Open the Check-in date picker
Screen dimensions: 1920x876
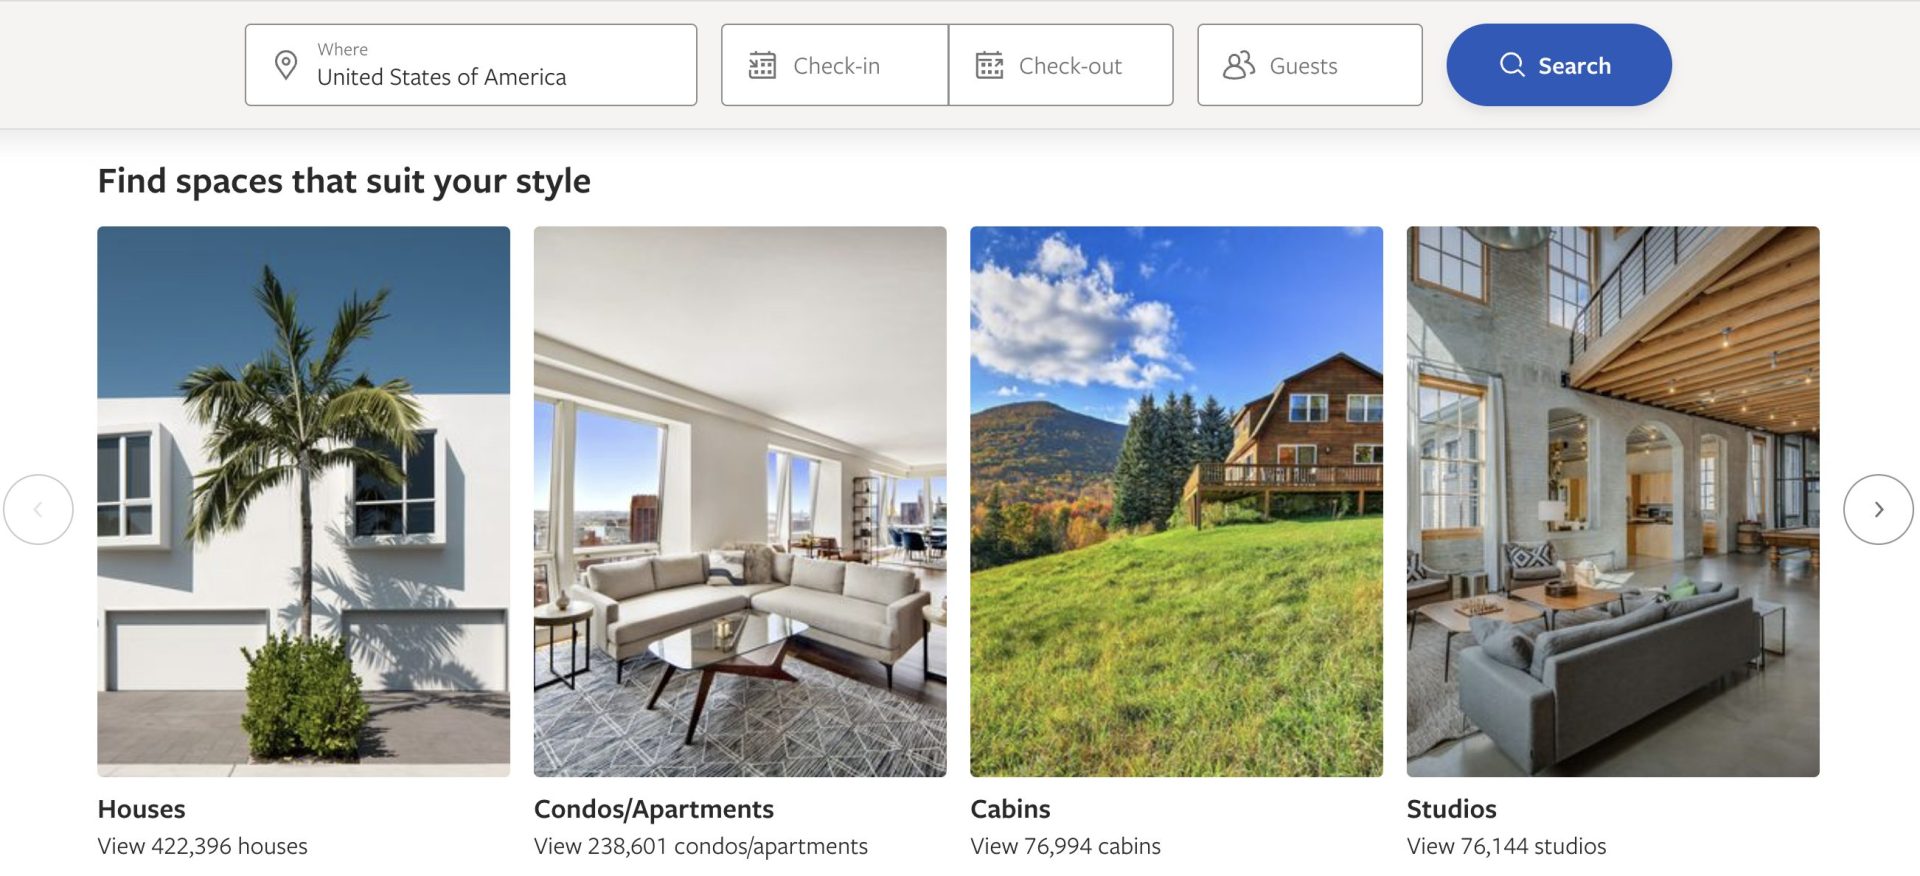coord(835,65)
